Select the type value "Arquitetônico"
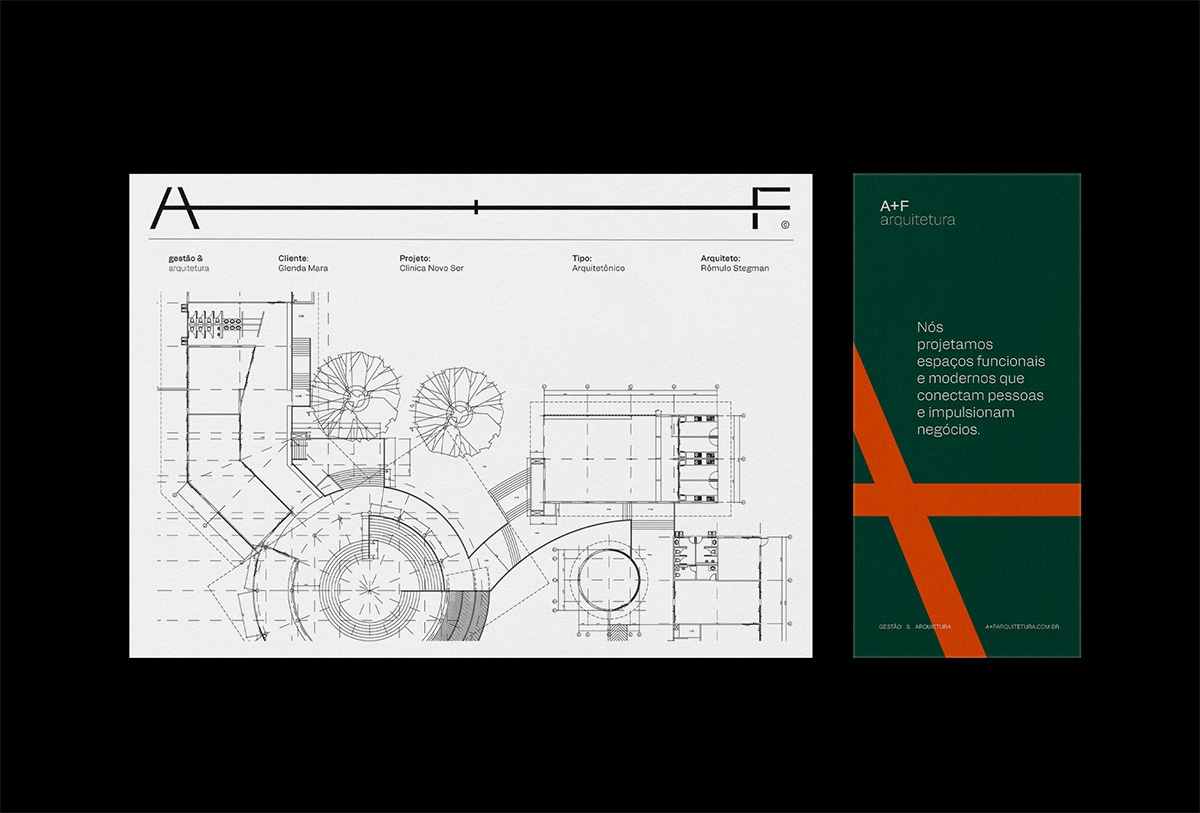The height and width of the screenshot is (813, 1200). (598, 268)
